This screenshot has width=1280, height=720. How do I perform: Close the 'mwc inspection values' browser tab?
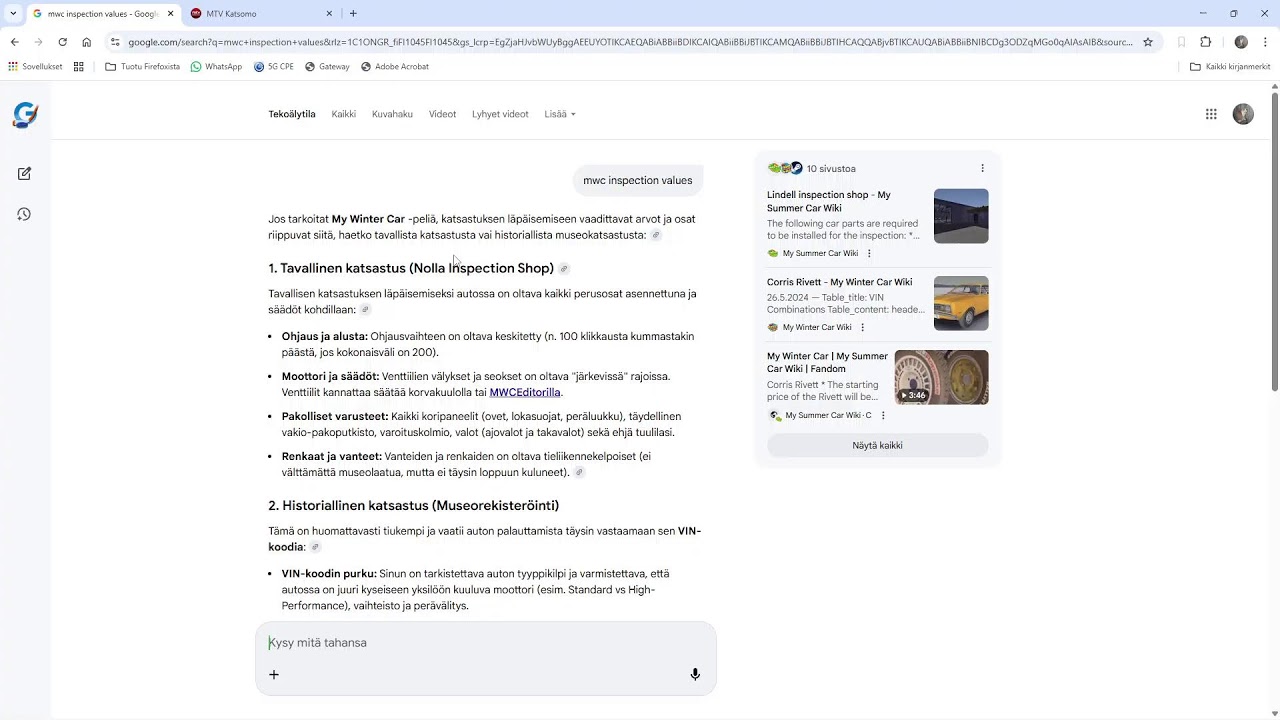coord(170,13)
